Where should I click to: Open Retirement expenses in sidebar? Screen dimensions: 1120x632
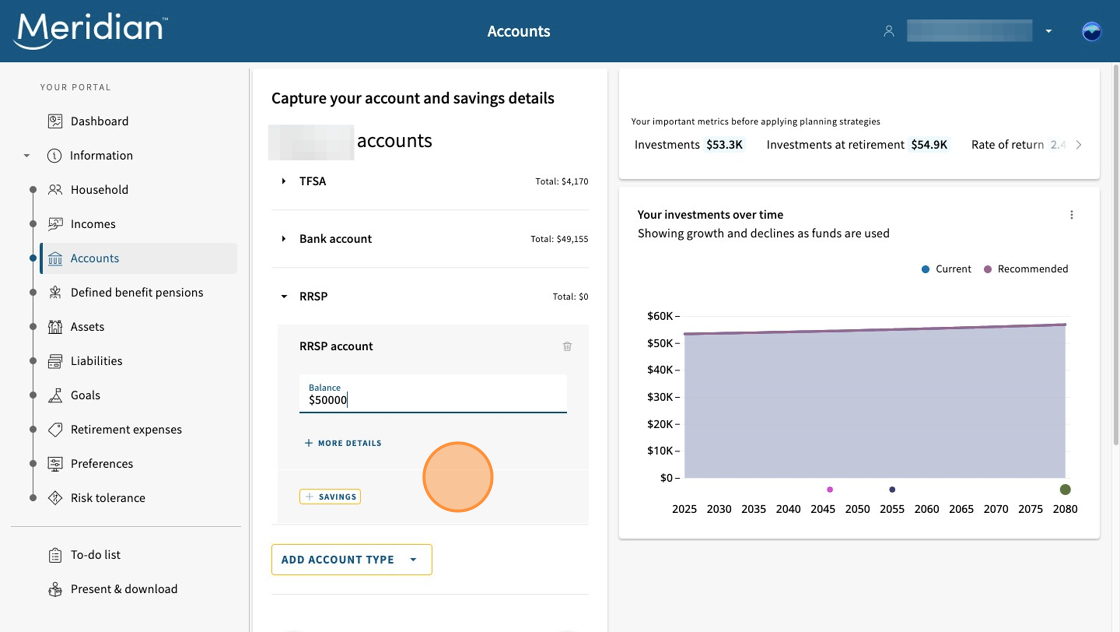pos(126,430)
